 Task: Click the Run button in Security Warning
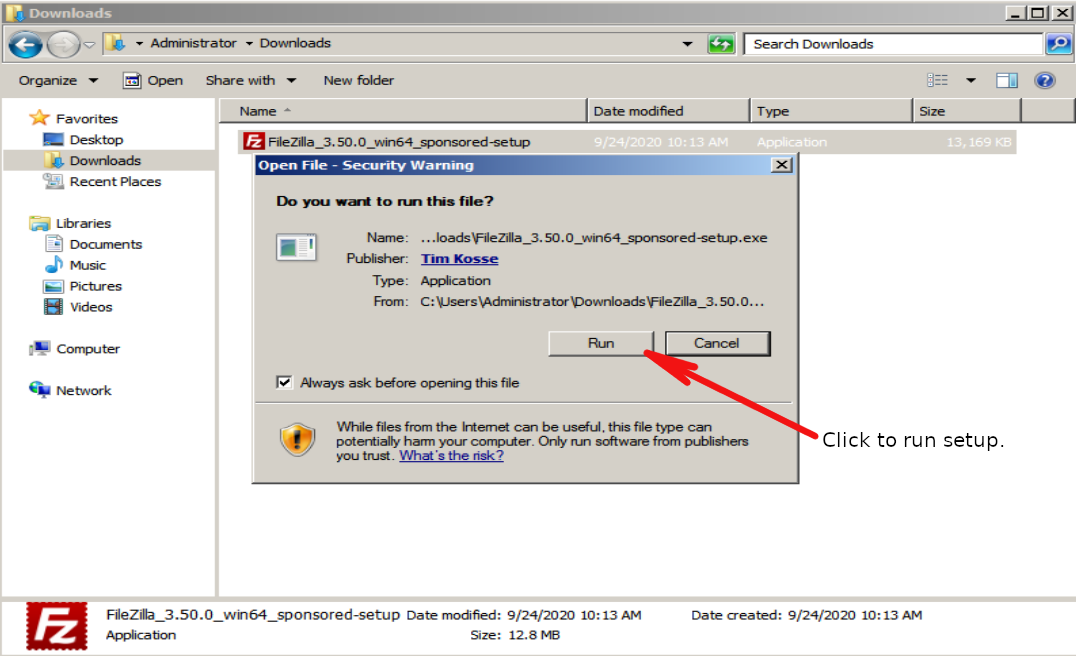pos(600,343)
